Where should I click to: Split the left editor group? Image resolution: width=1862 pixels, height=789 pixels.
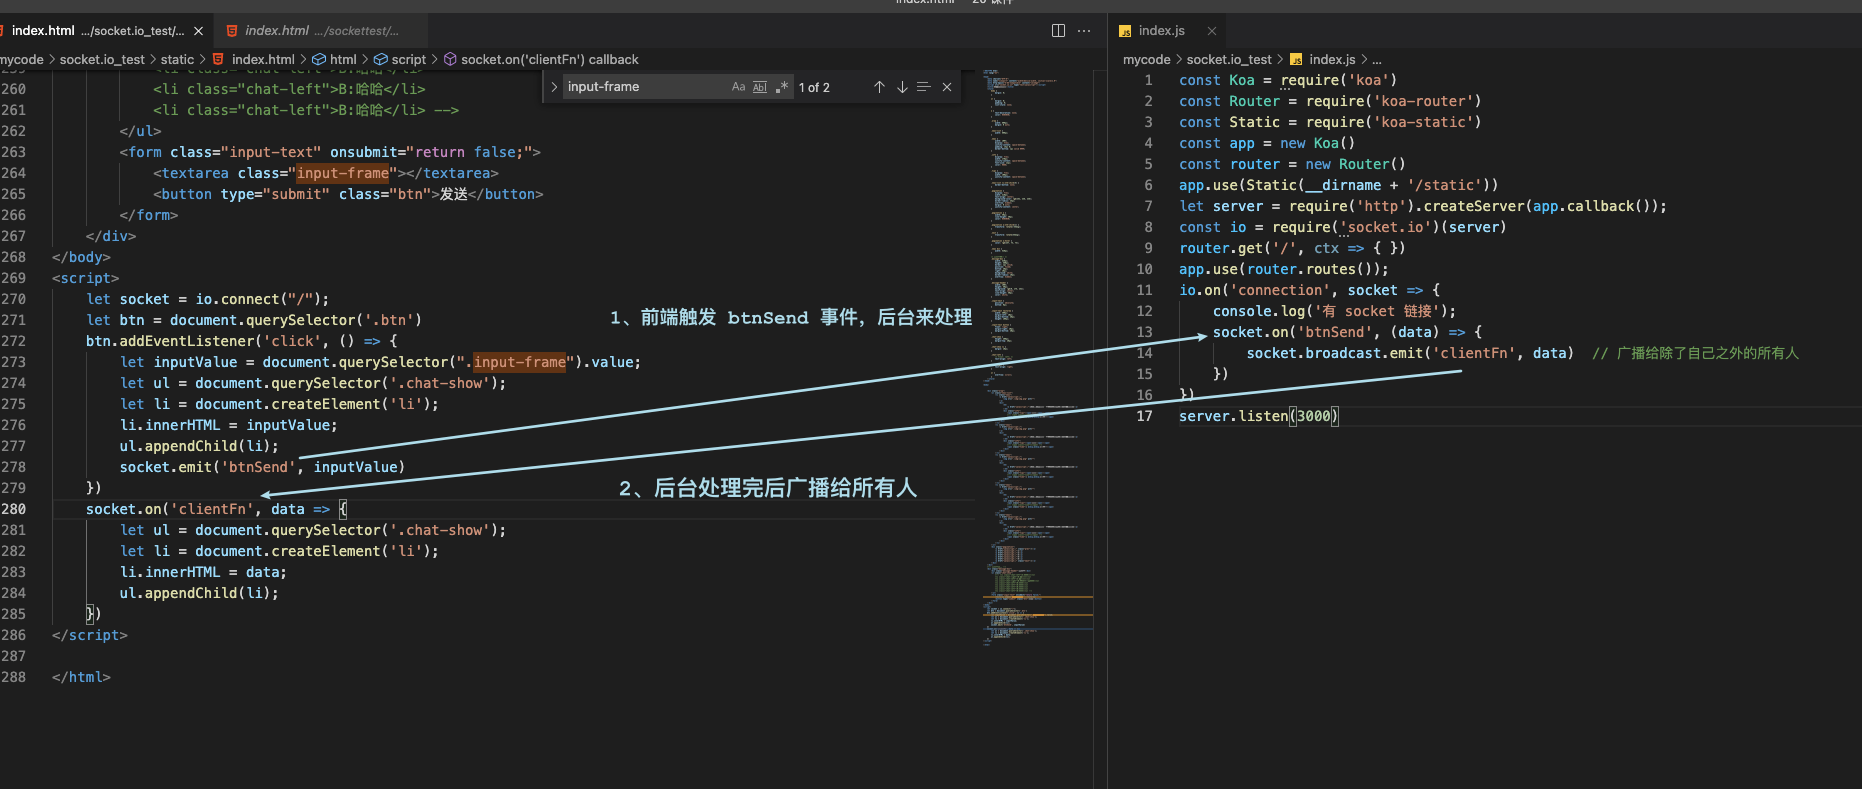tap(1058, 31)
